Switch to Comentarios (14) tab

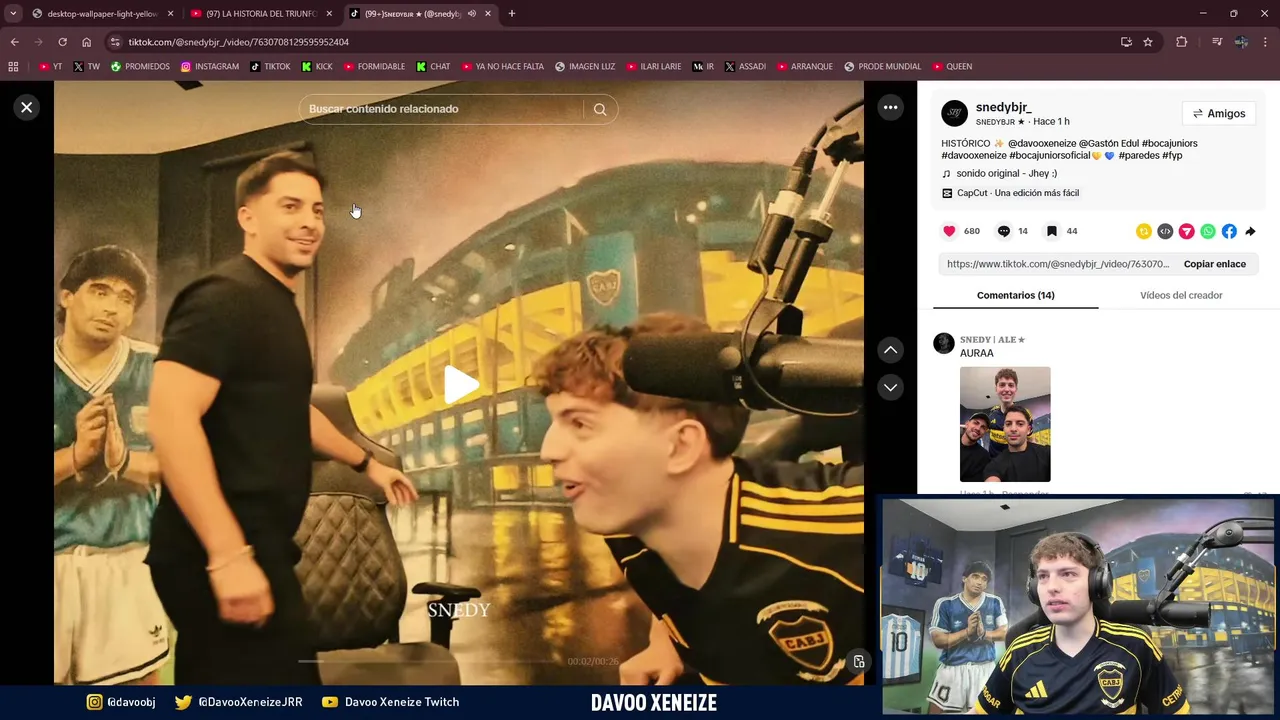[x=1015, y=295]
